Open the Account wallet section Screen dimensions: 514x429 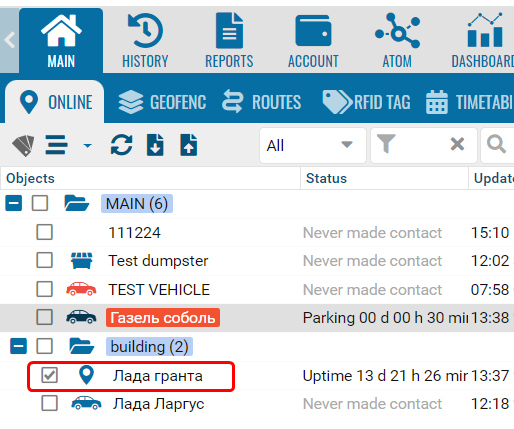tap(313, 41)
